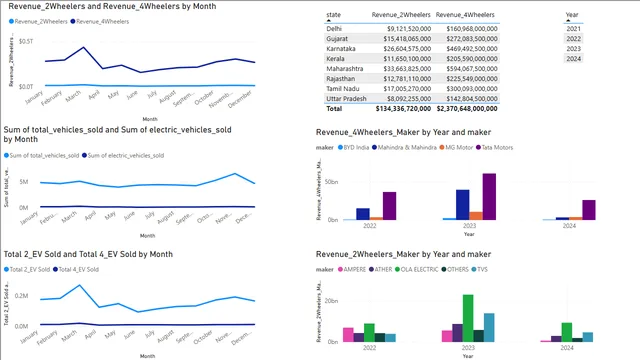Select year 2021 in the Year slicer
This screenshot has height=360, width=640.
(573, 29)
